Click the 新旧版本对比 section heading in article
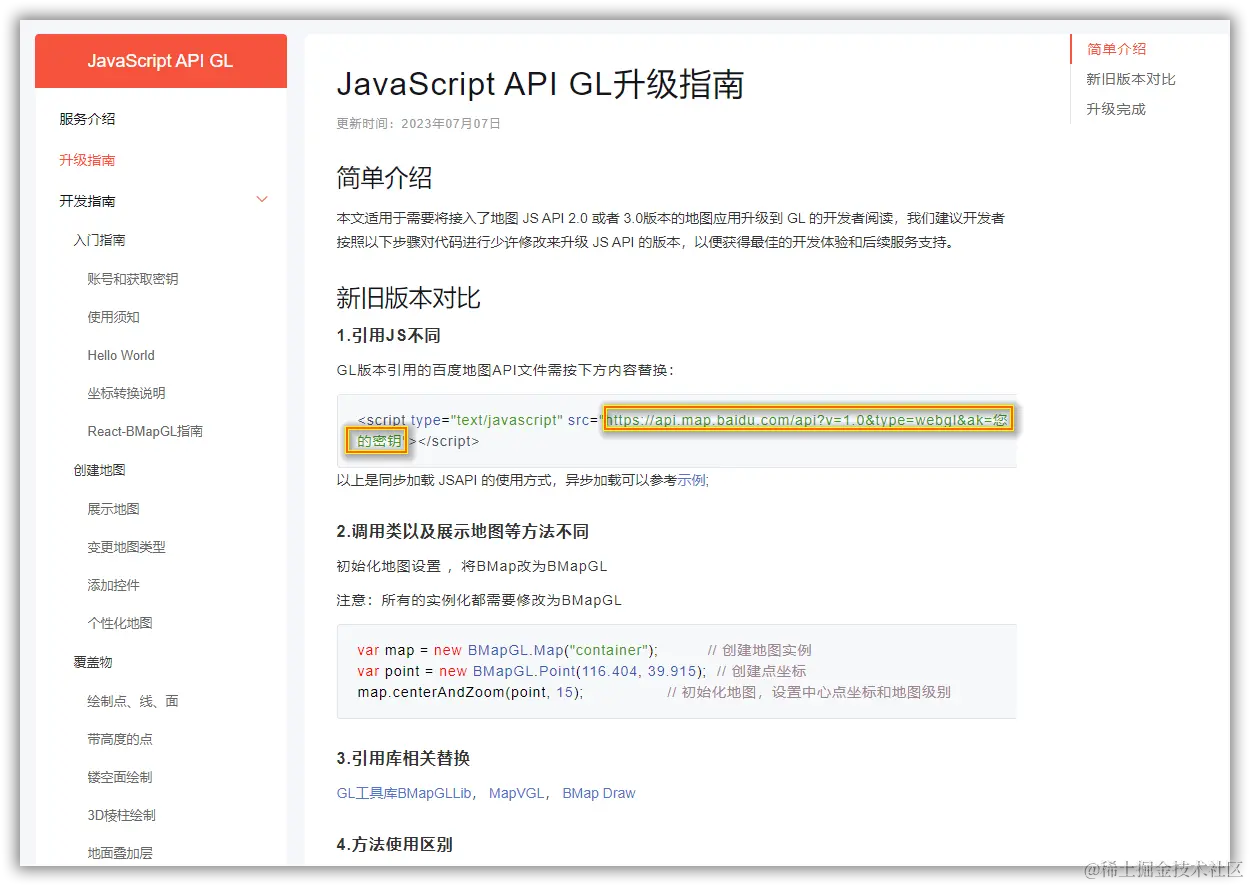This screenshot has width=1250, height=886. pos(409,298)
